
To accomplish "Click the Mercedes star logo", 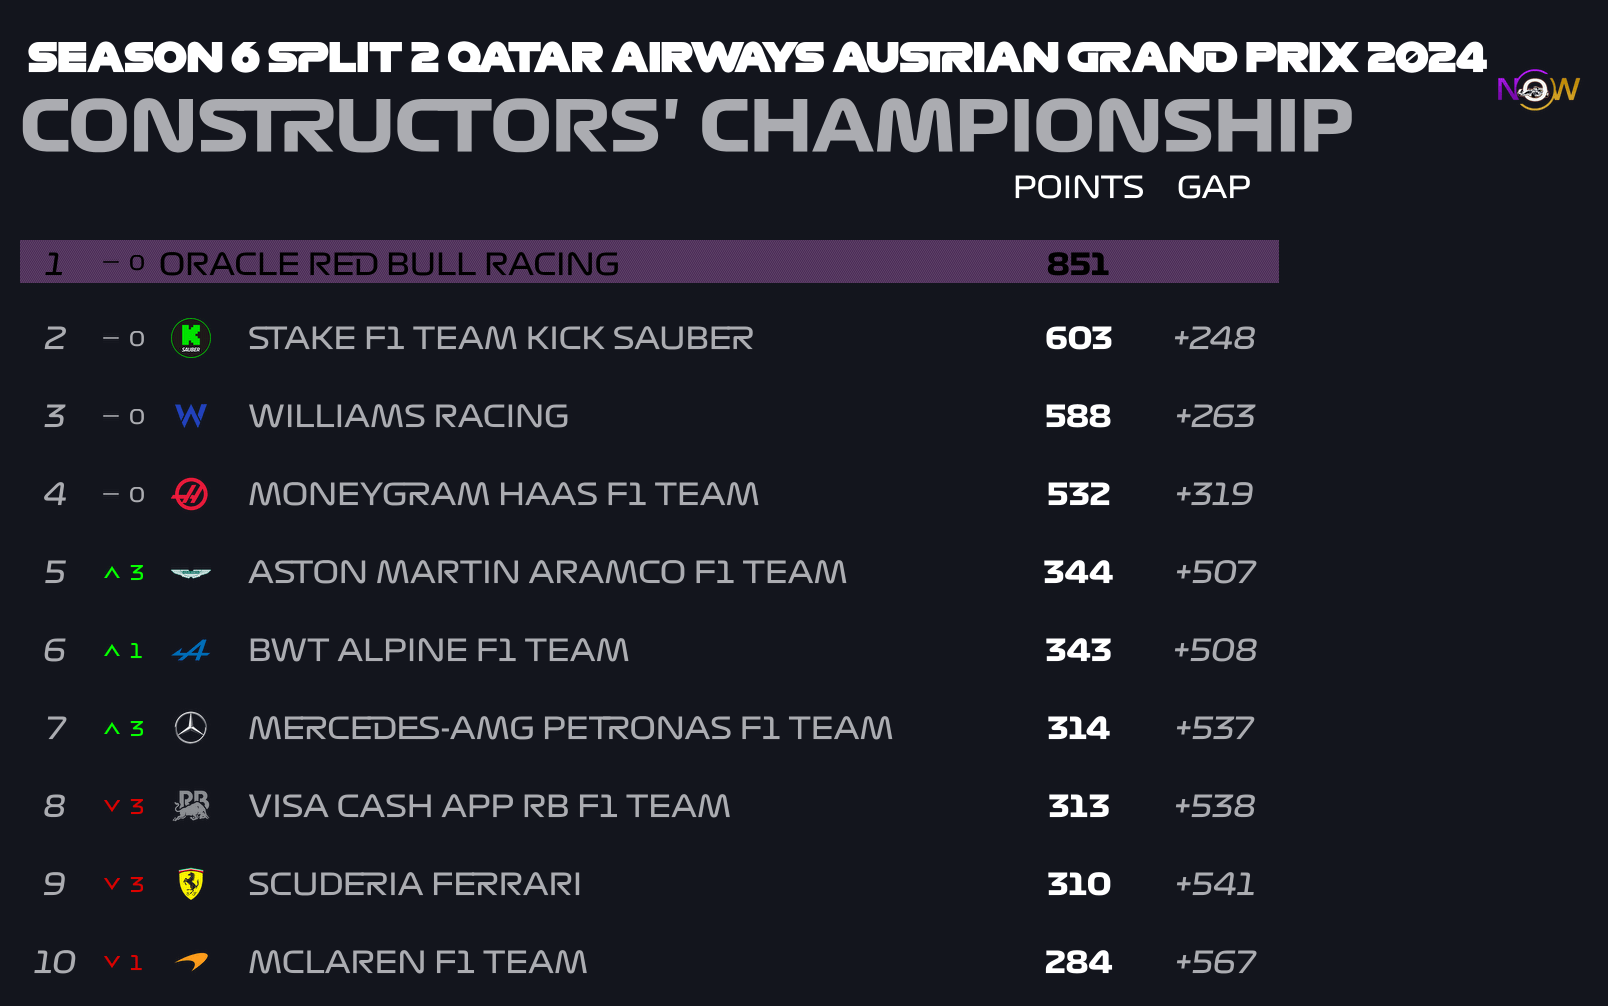I will (191, 728).
